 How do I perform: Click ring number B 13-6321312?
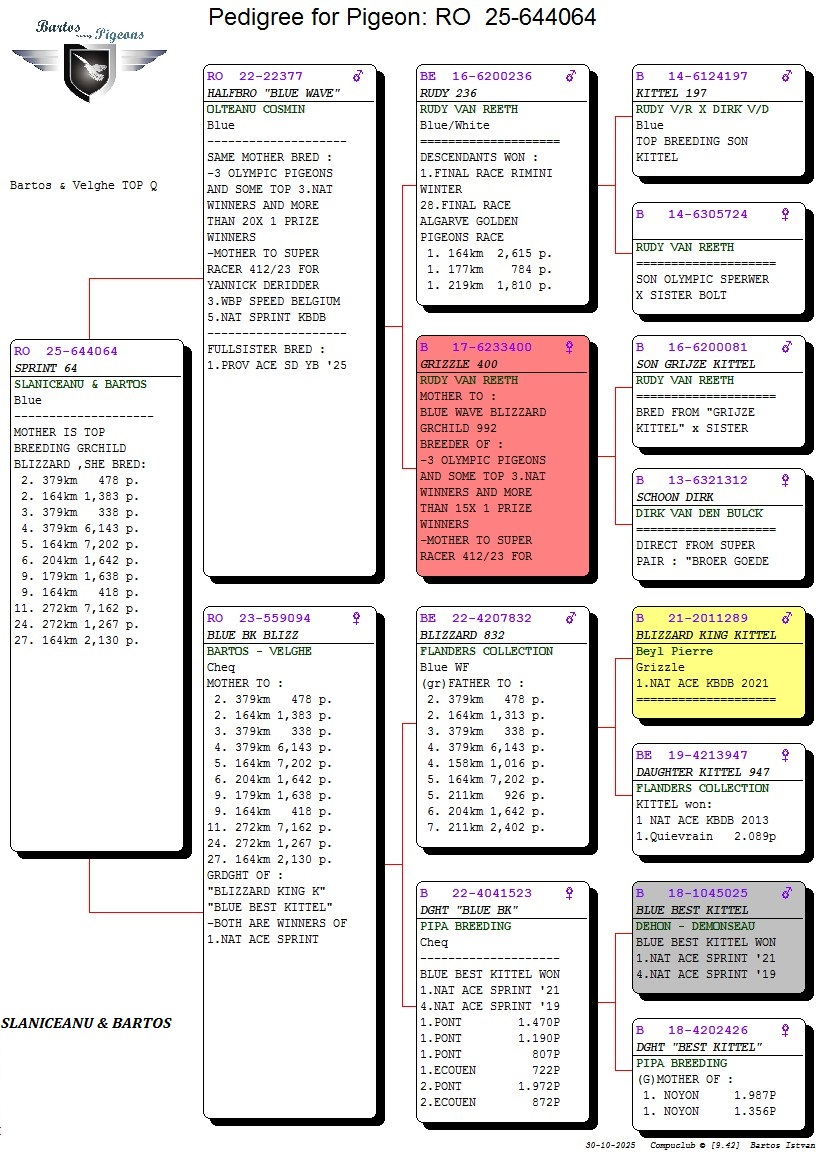point(692,480)
